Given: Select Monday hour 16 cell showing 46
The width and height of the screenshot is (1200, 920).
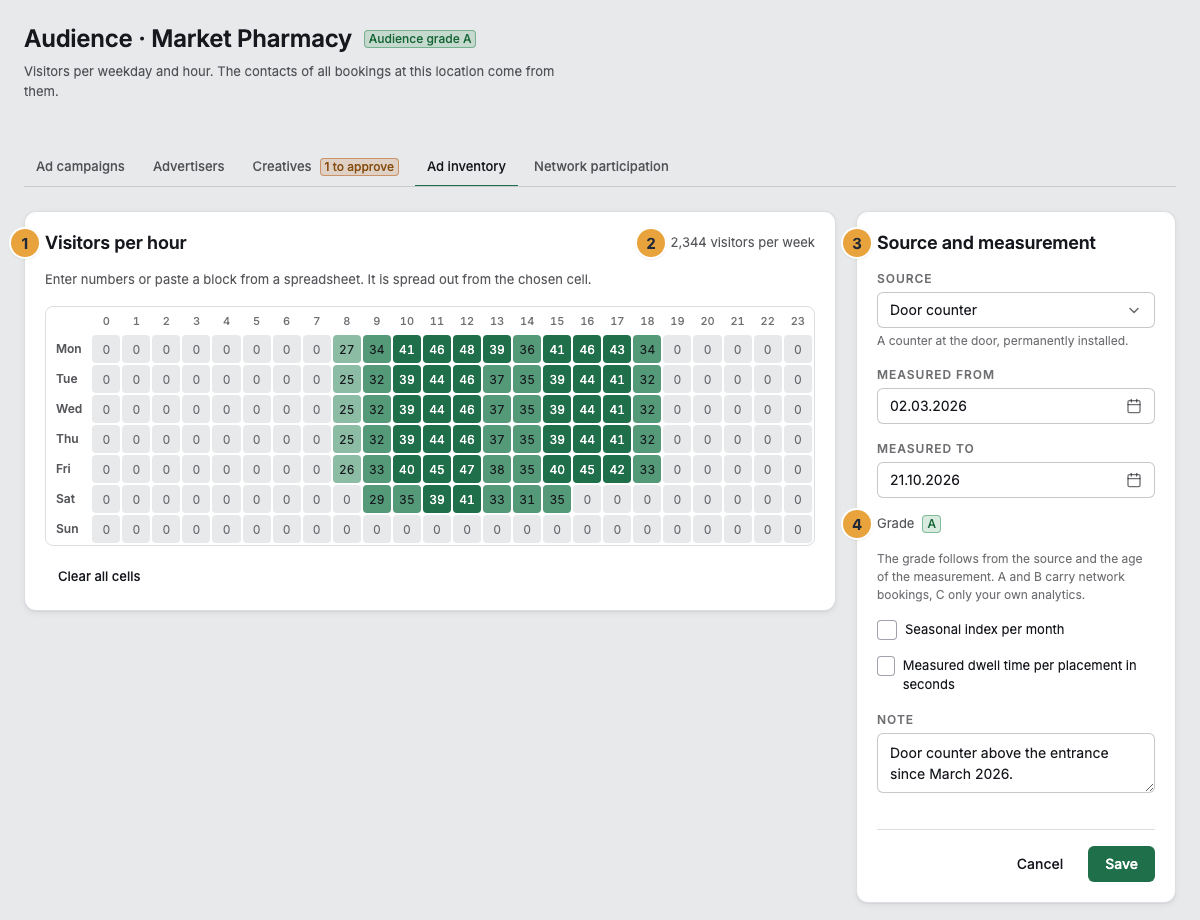Looking at the screenshot, I should [587, 350].
